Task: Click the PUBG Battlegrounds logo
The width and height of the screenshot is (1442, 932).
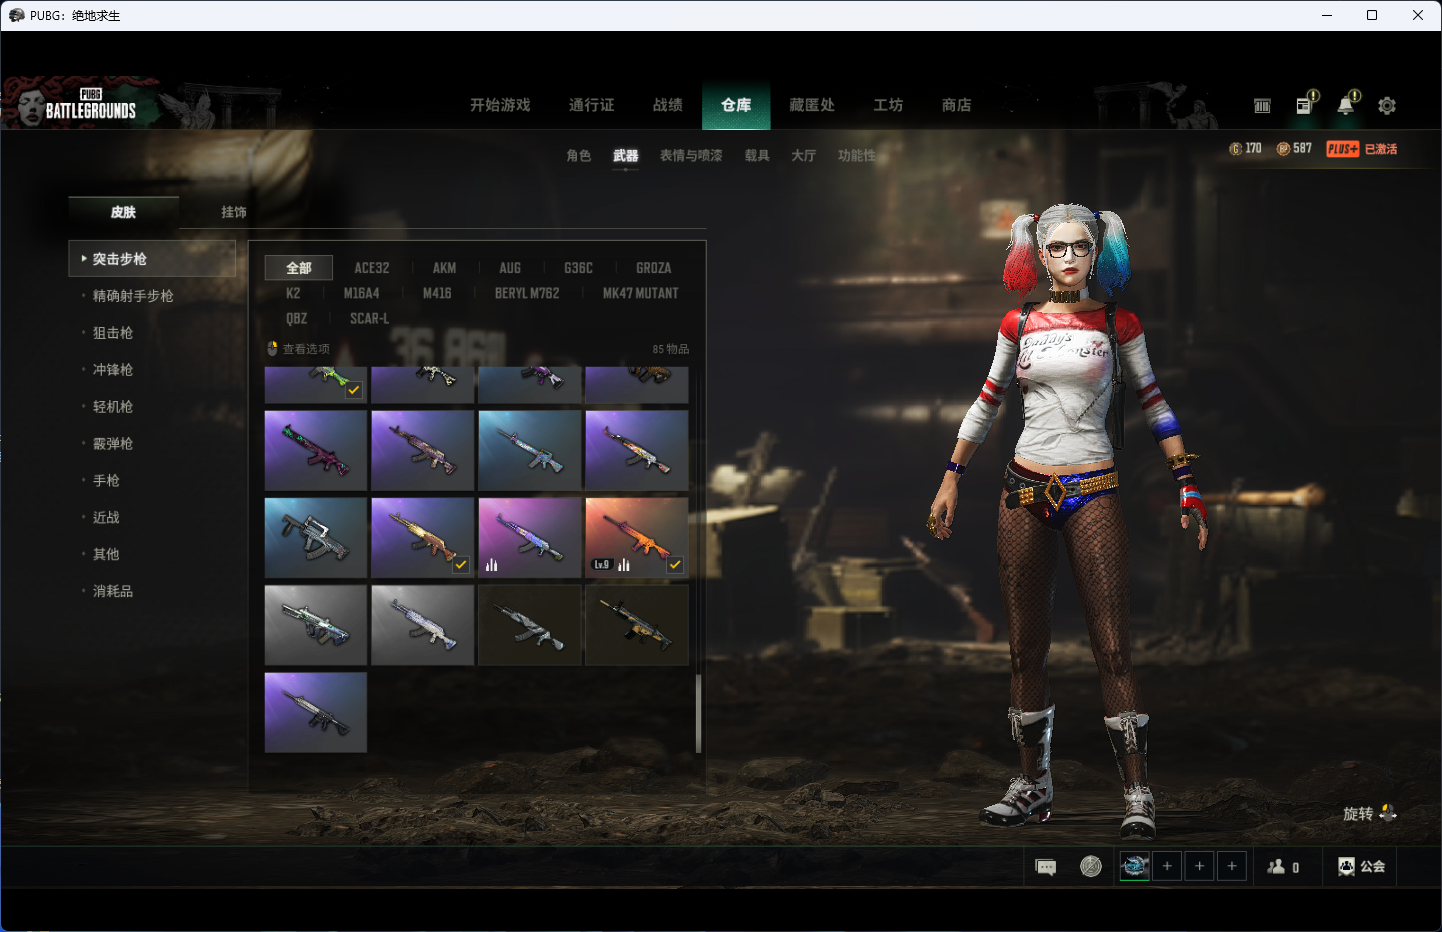Action: click(x=90, y=104)
